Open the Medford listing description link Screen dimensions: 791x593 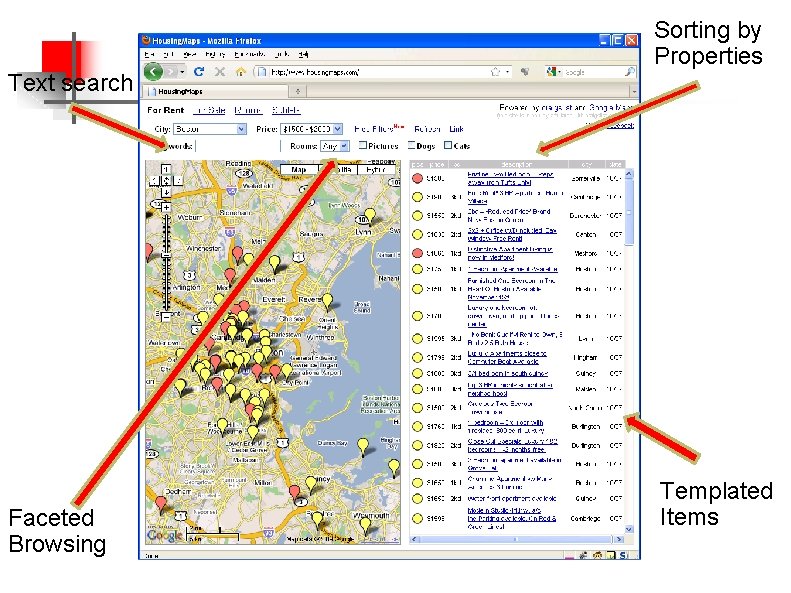pyautogui.click(x=510, y=253)
